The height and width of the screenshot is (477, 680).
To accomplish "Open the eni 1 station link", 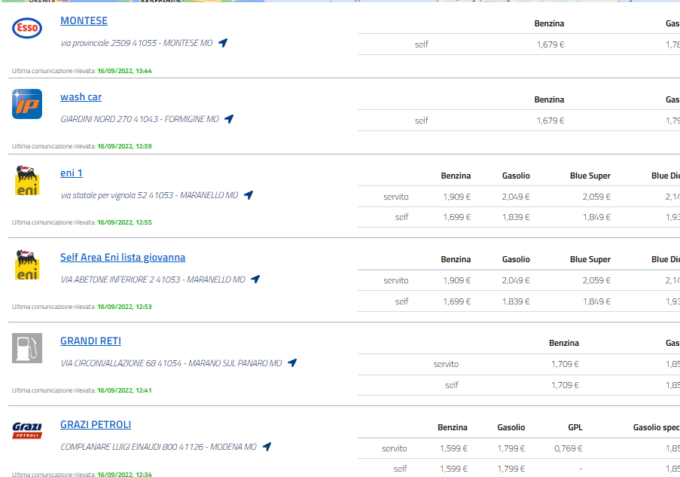I will [71, 173].
